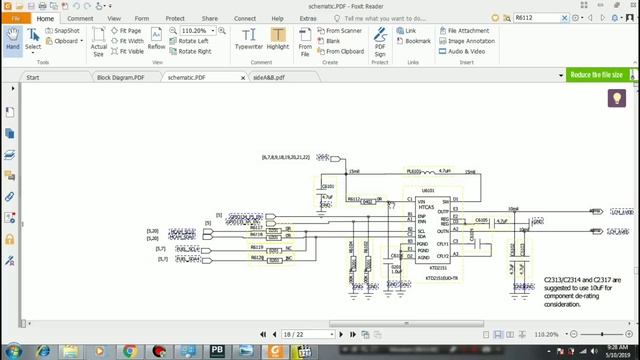Choose Fit Width view
Screen dimensions: 640x360
point(127,41)
